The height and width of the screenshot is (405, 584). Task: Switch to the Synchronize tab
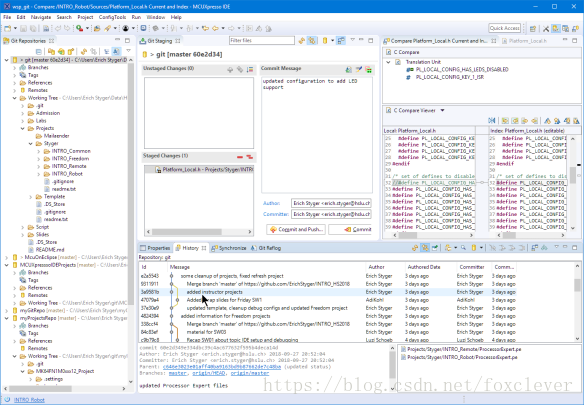coord(229,248)
